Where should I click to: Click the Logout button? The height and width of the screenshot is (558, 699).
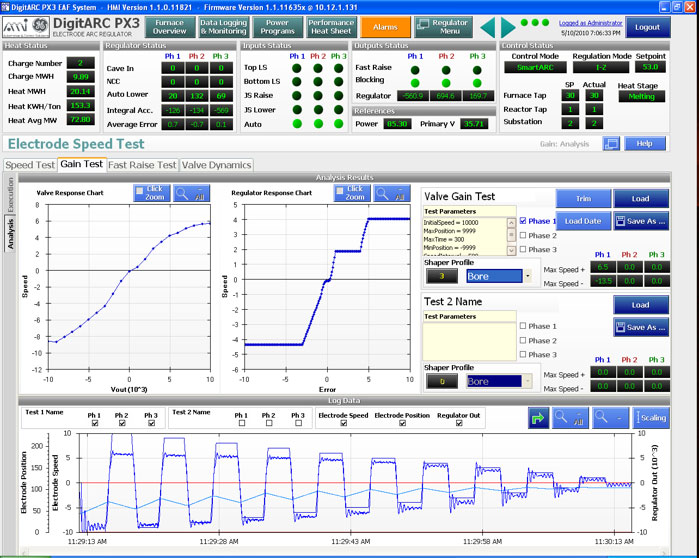648,27
